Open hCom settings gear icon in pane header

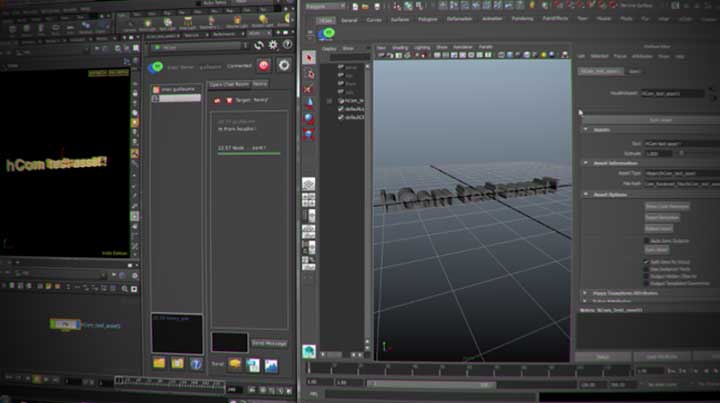273,45
